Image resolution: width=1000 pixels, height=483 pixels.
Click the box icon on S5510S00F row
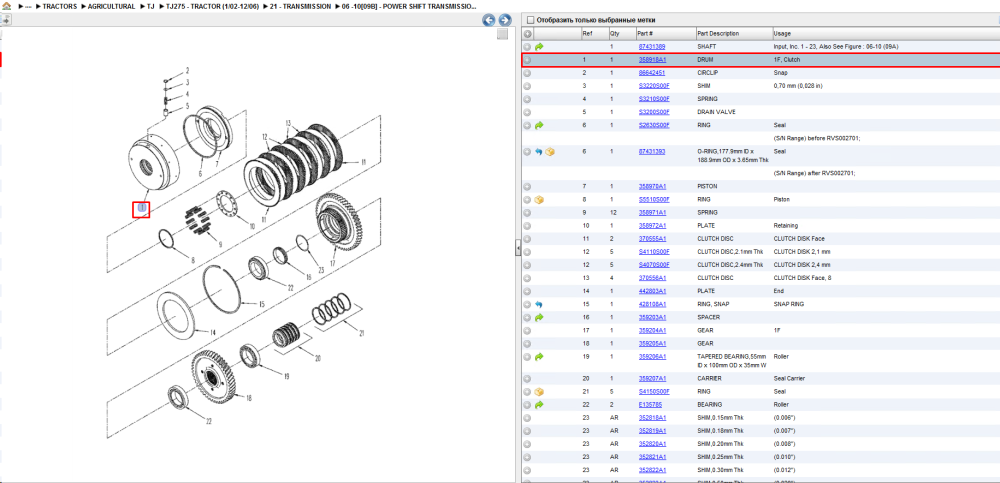click(x=539, y=200)
